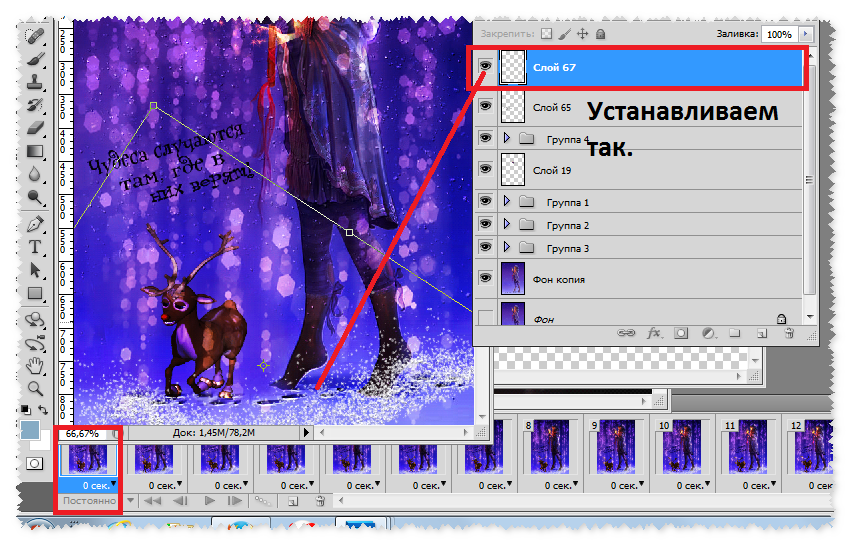852x546 pixels.
Task: Swap foreground and background colors
Action: pos(43,409)
